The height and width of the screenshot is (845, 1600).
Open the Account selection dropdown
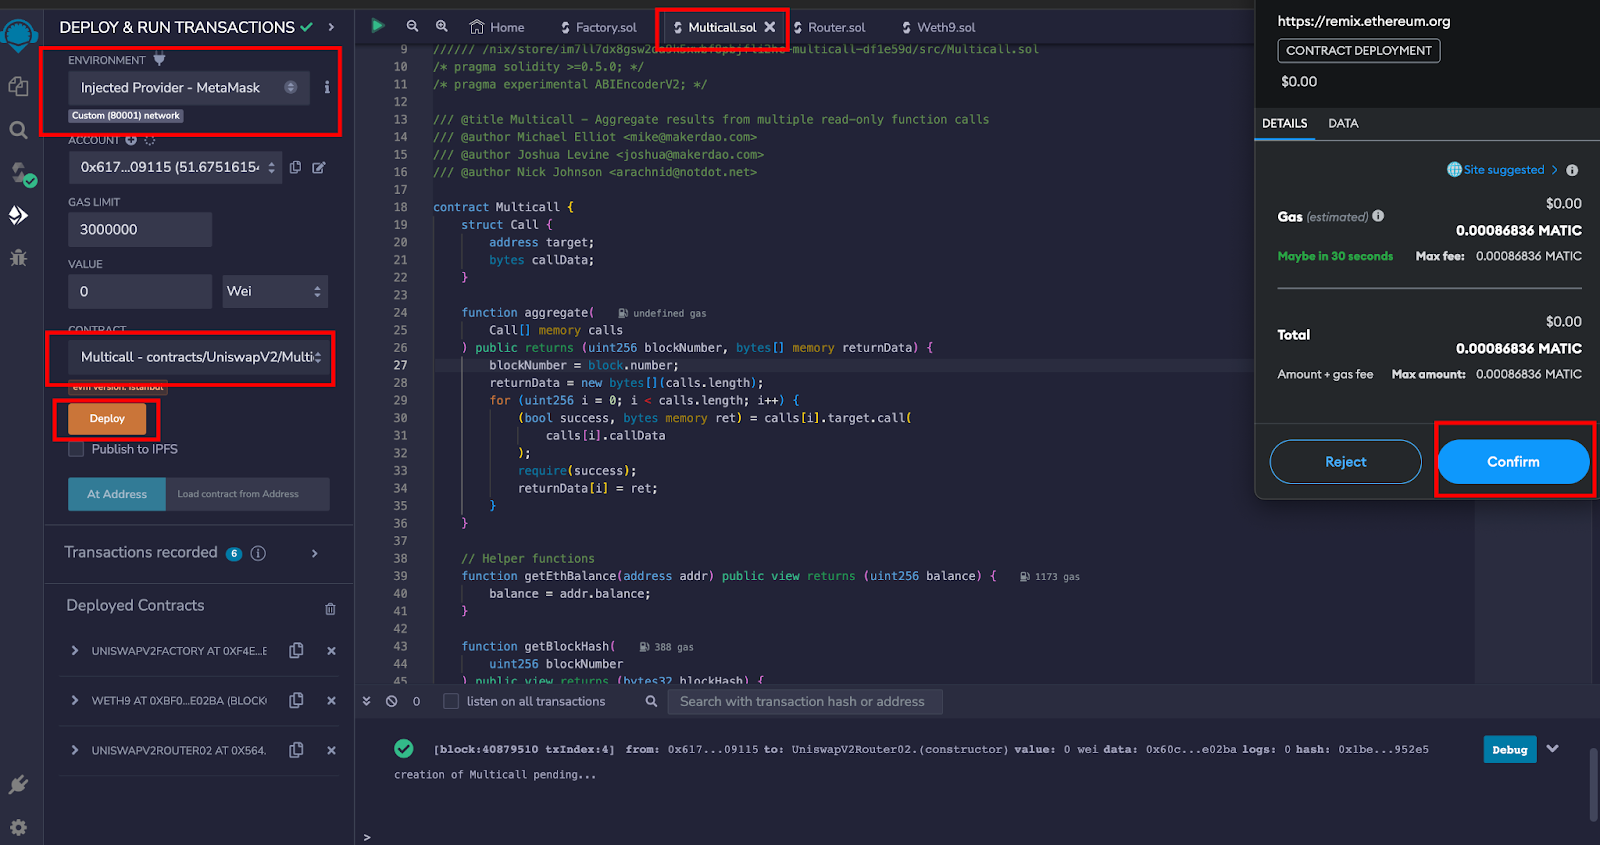click(175, 167)
